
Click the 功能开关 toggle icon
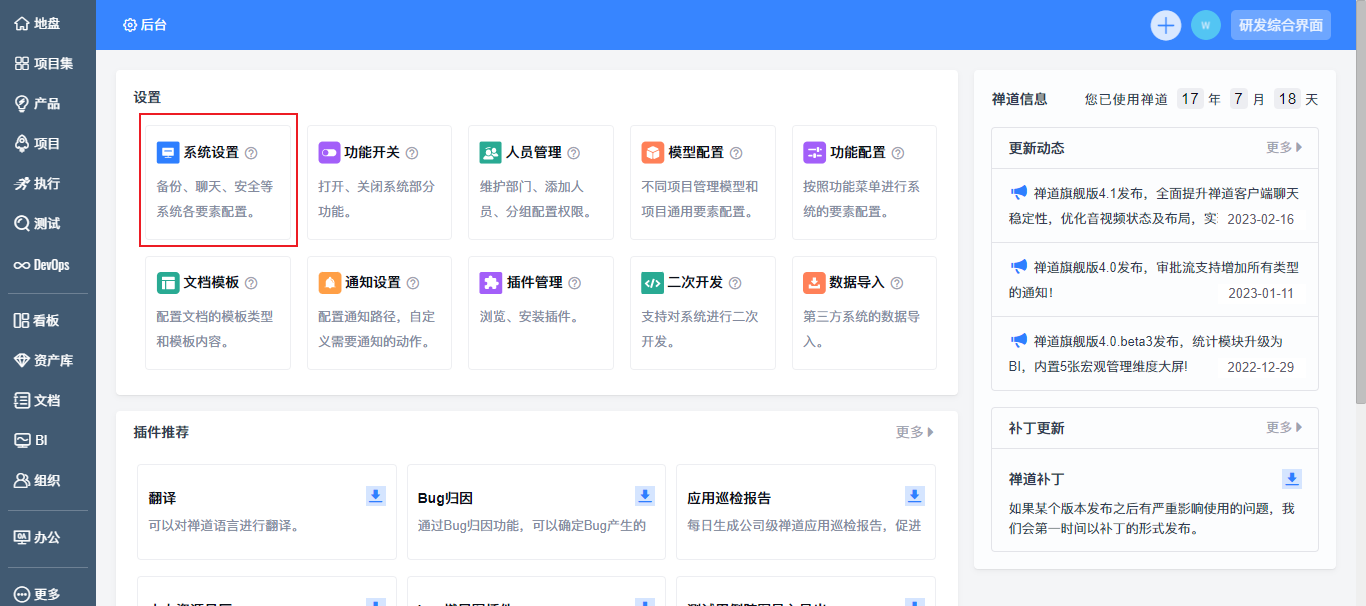tap(329, 153)
